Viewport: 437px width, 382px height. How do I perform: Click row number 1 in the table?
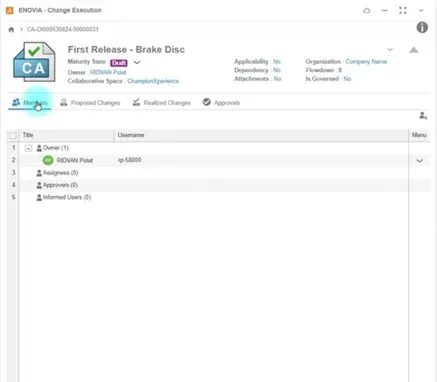click(13, 148)
